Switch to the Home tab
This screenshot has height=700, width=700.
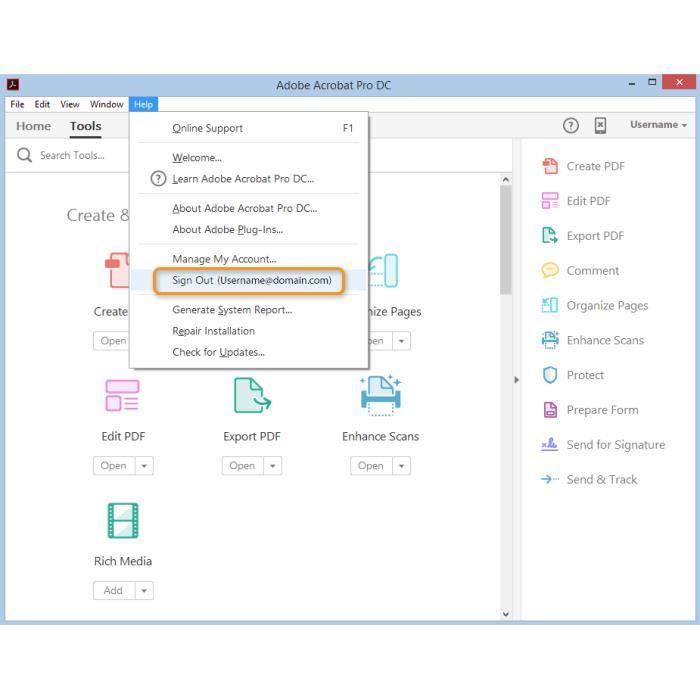tap(33, 126)
